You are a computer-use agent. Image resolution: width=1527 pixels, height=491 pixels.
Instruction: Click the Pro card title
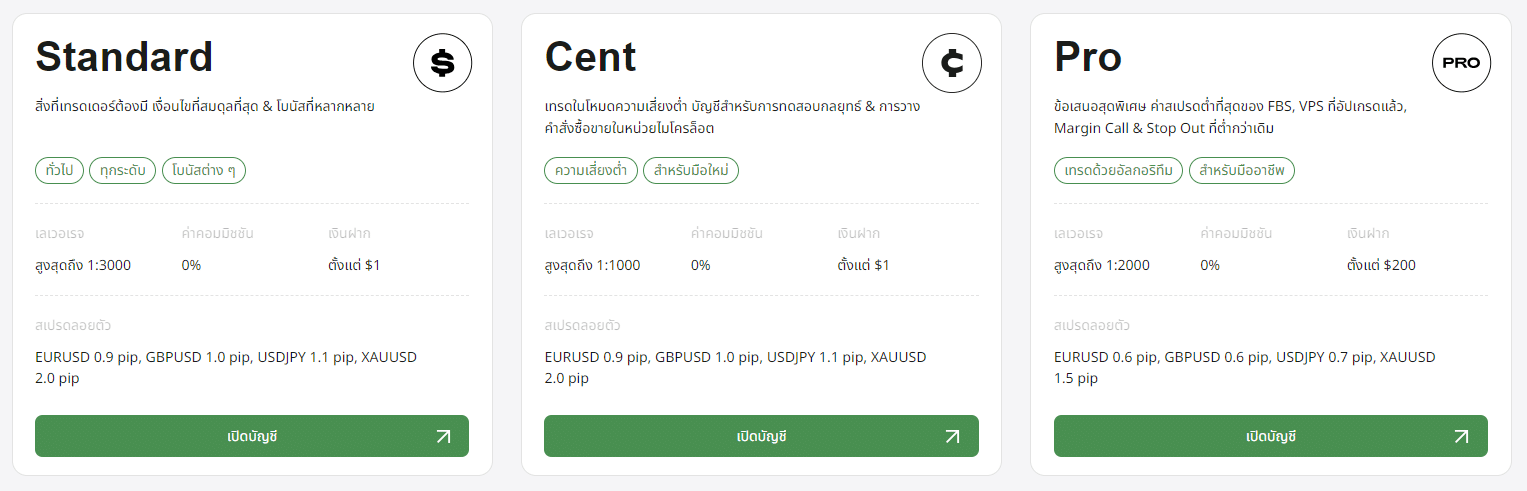pos(1088,57)
